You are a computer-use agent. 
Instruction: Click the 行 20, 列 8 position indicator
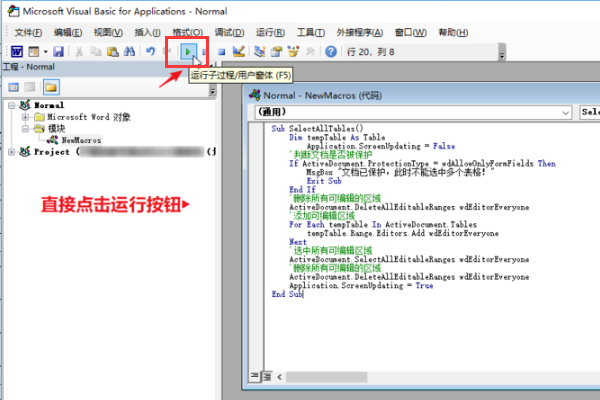tap(370, 52)
